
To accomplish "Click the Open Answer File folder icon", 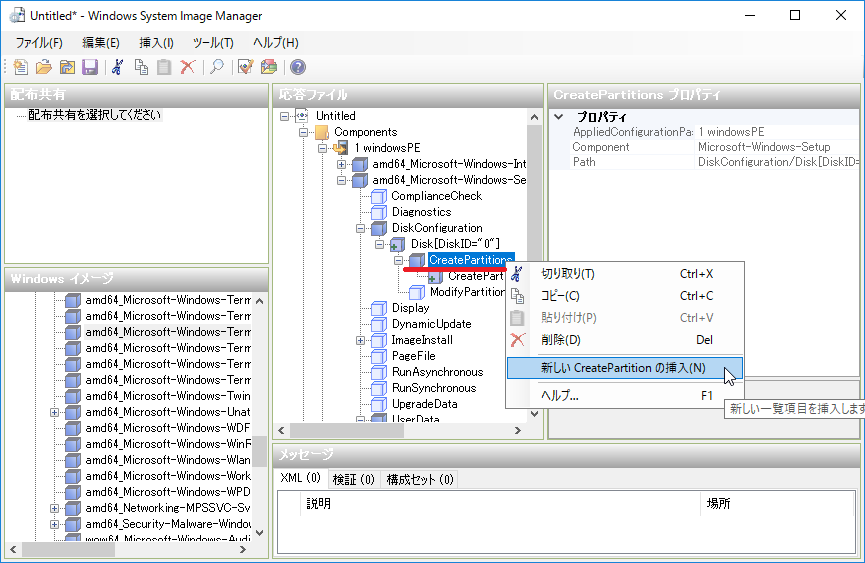I will 44,67.
